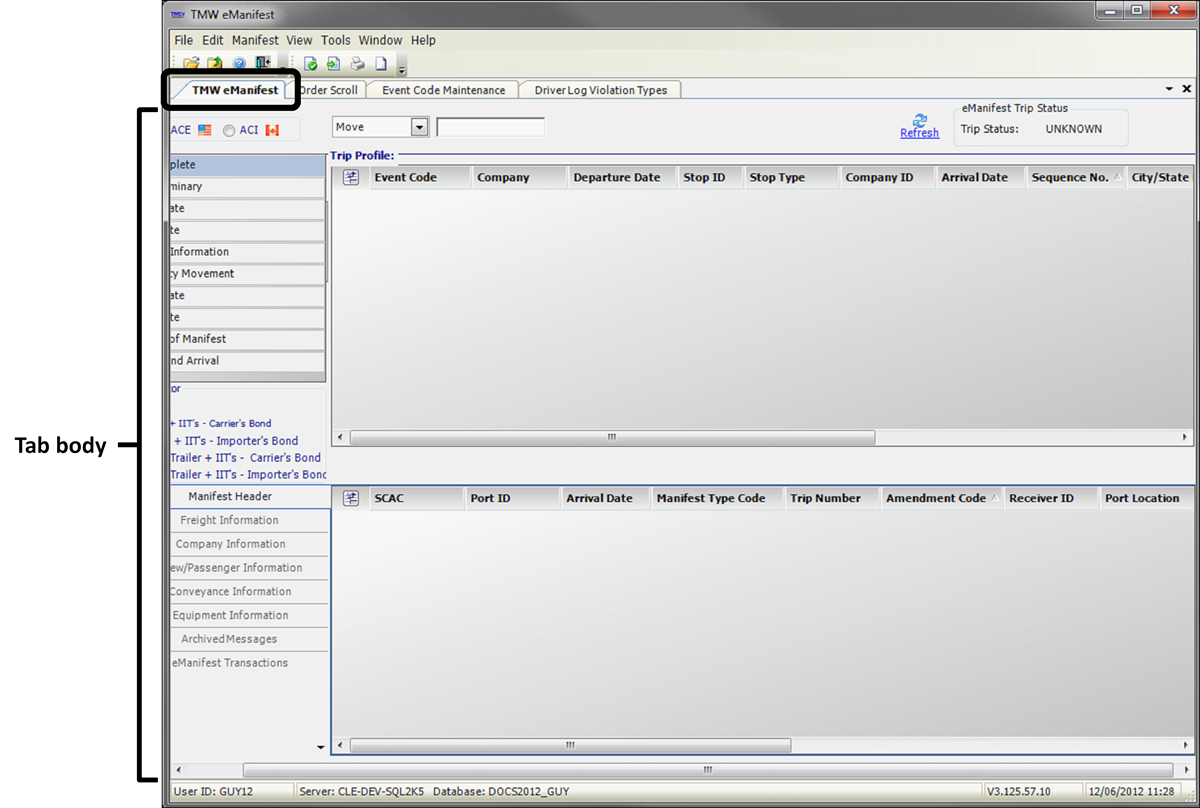Click the exit door toolbar icon
The height and width of the screenshot is (808, 1200).
coord(262,64)
